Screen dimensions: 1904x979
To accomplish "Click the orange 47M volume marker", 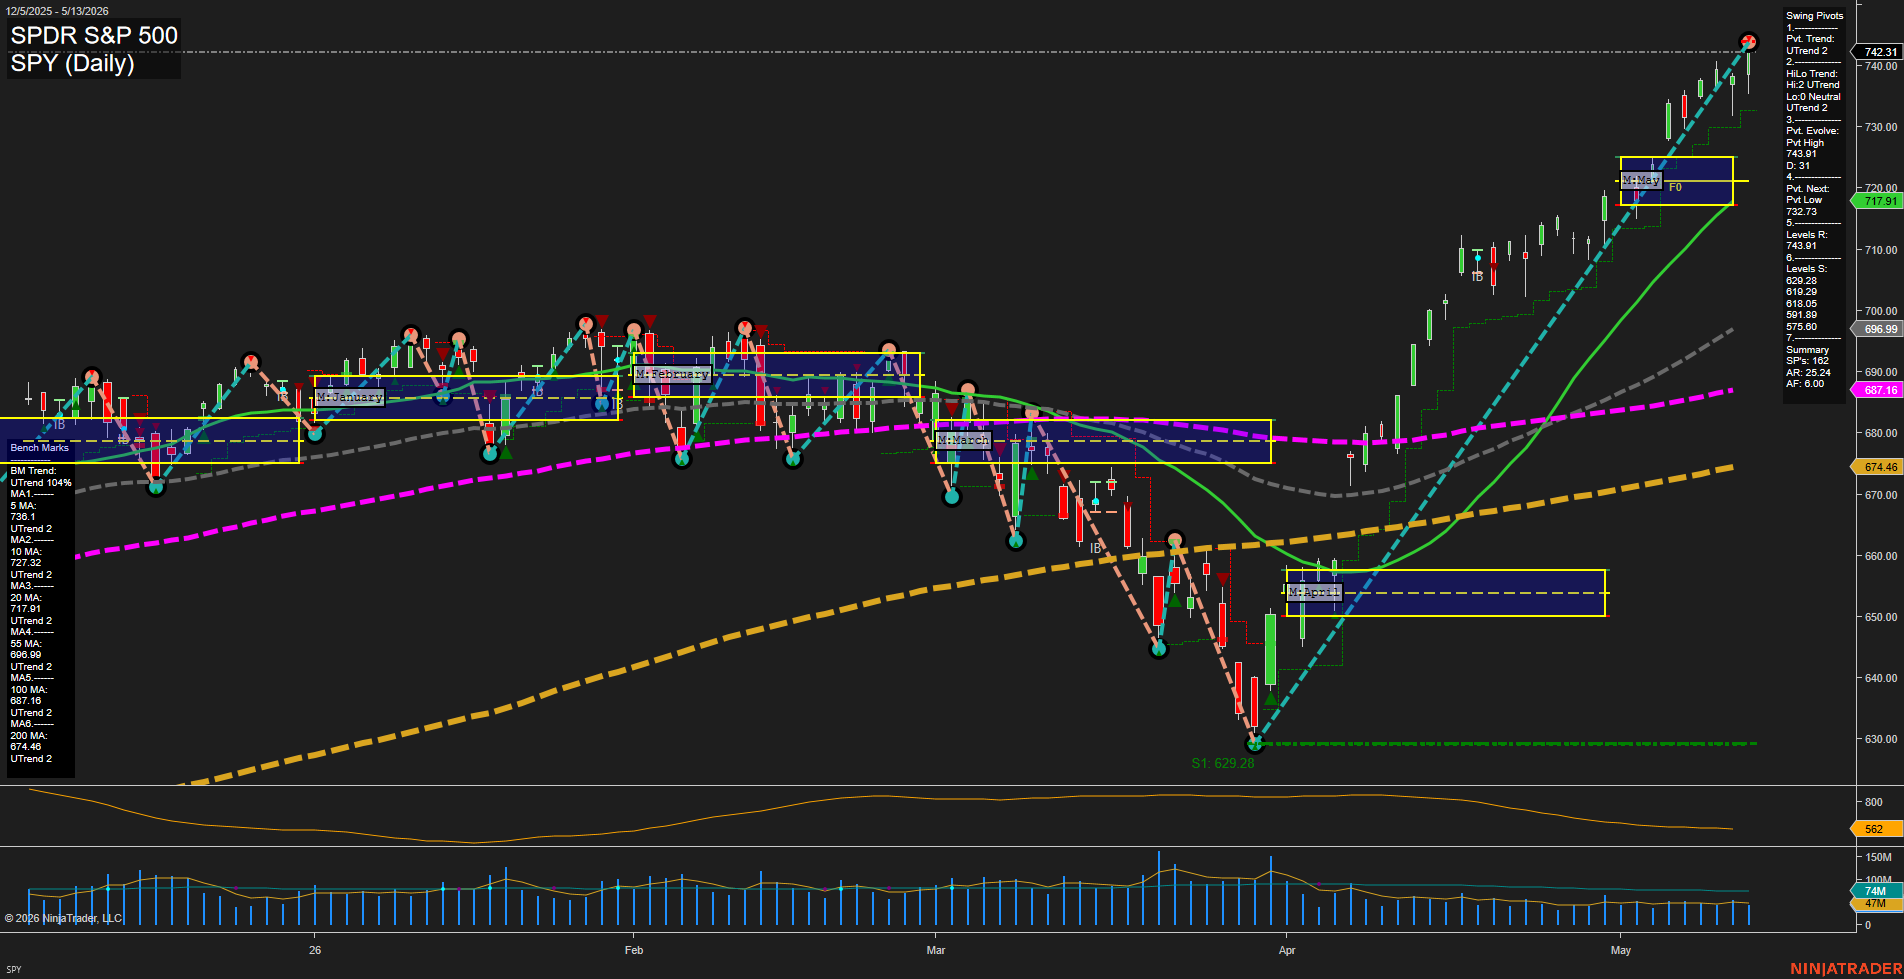I will click(1875, 903).
